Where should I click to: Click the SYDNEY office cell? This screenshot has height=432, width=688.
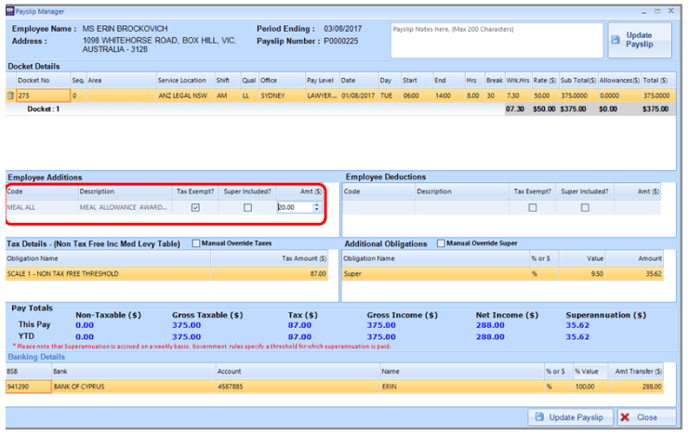pyautogui.click(x=282, y=96)
